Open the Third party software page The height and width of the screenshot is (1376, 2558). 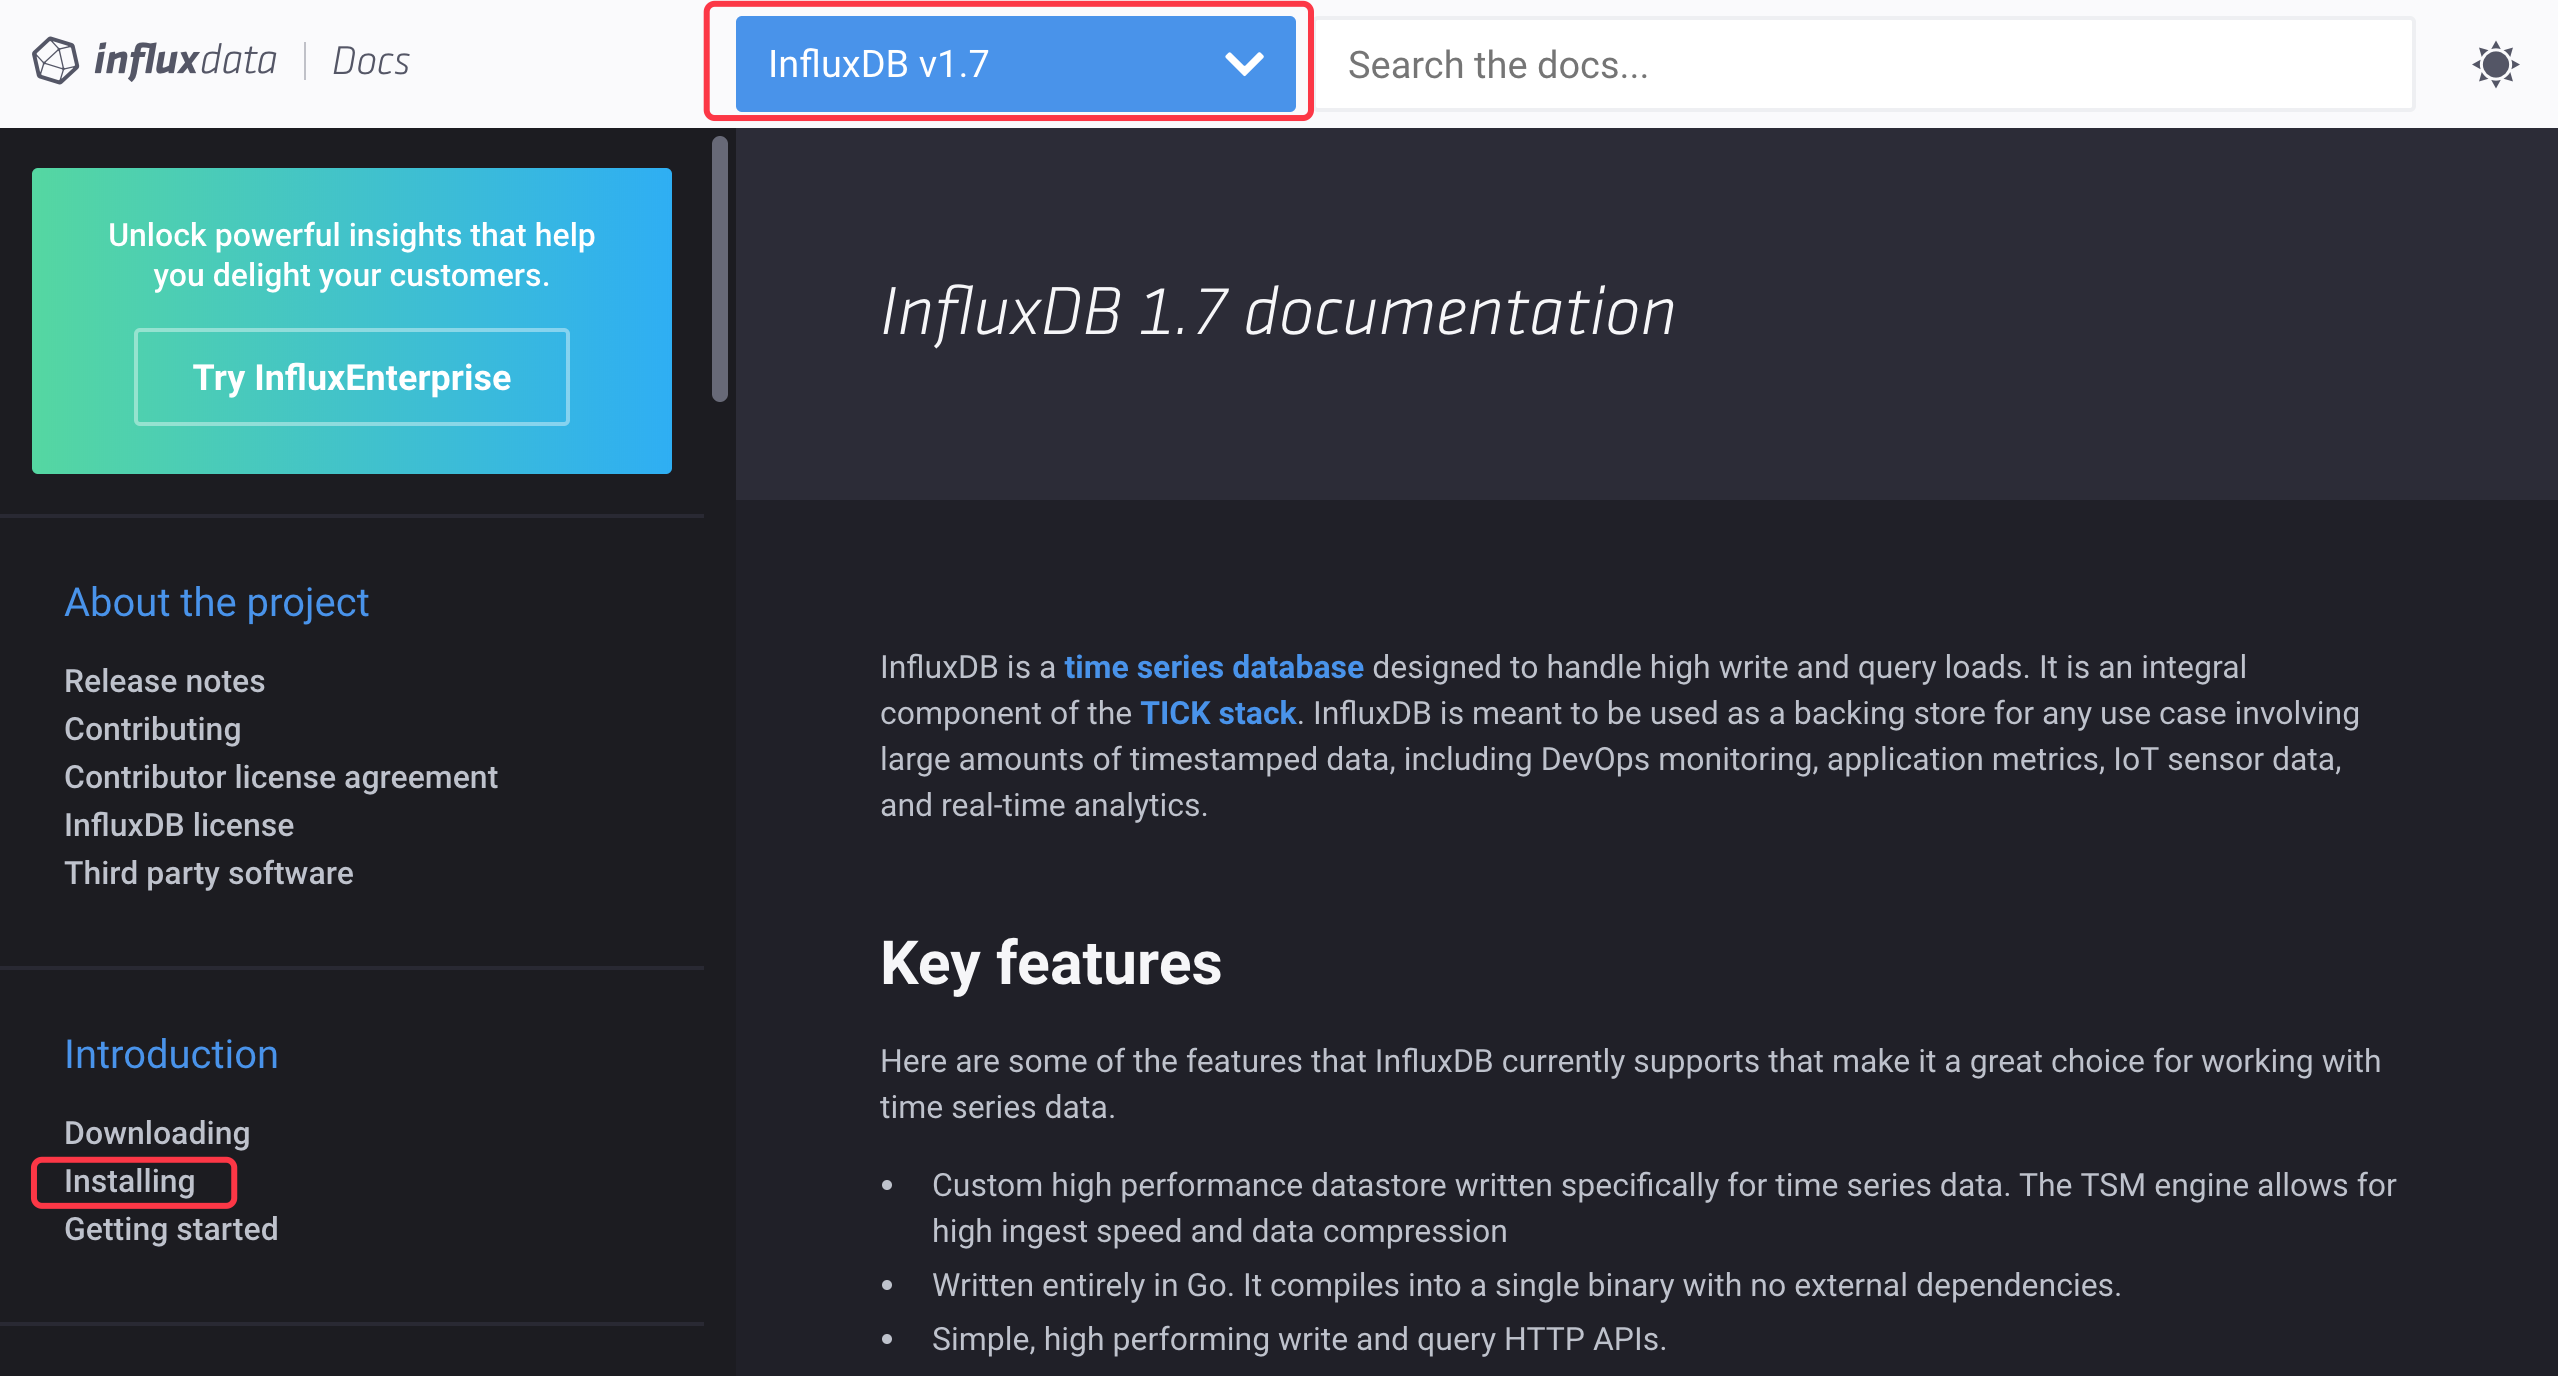(209, 873)
